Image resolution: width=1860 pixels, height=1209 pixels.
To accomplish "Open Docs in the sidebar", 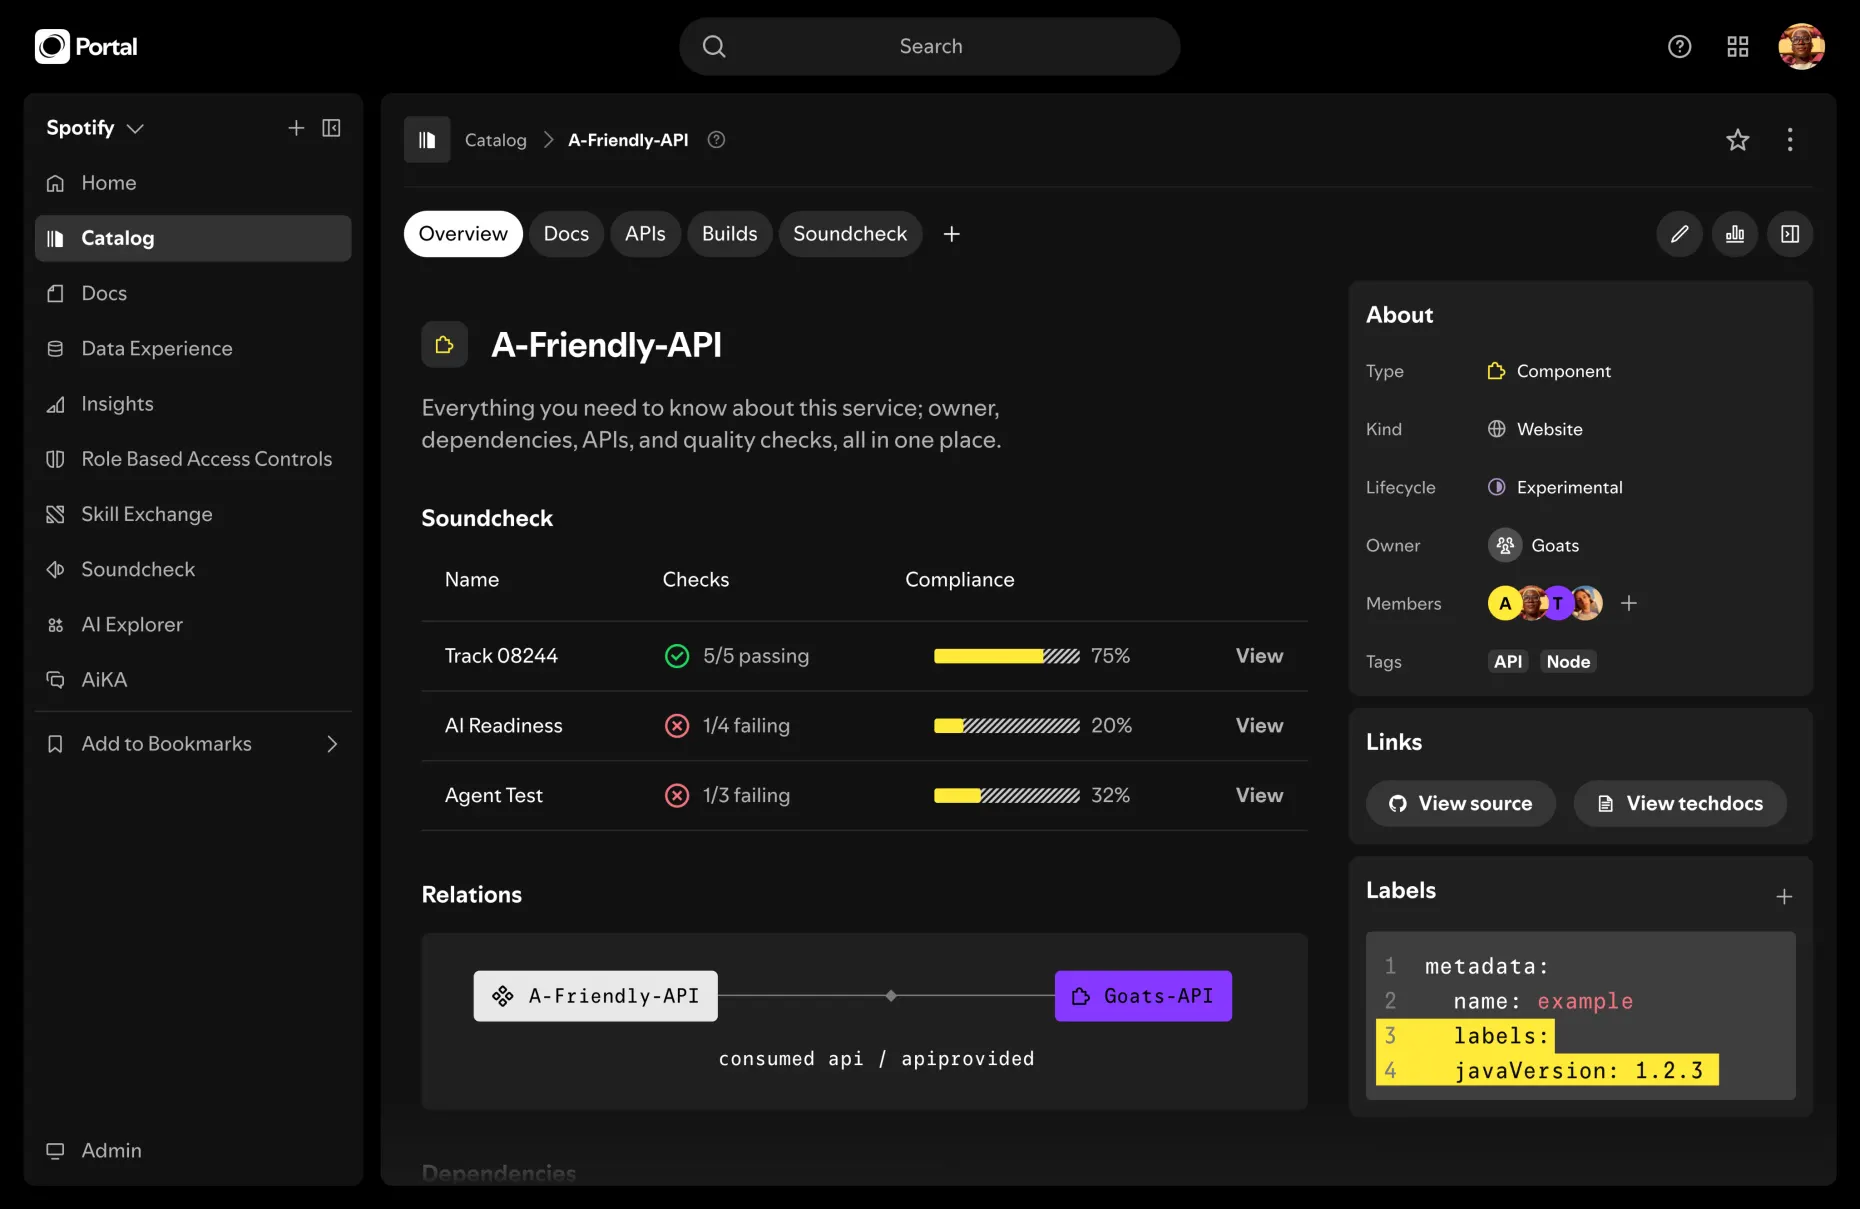I will pyautogui.click(x=193, y=293).
